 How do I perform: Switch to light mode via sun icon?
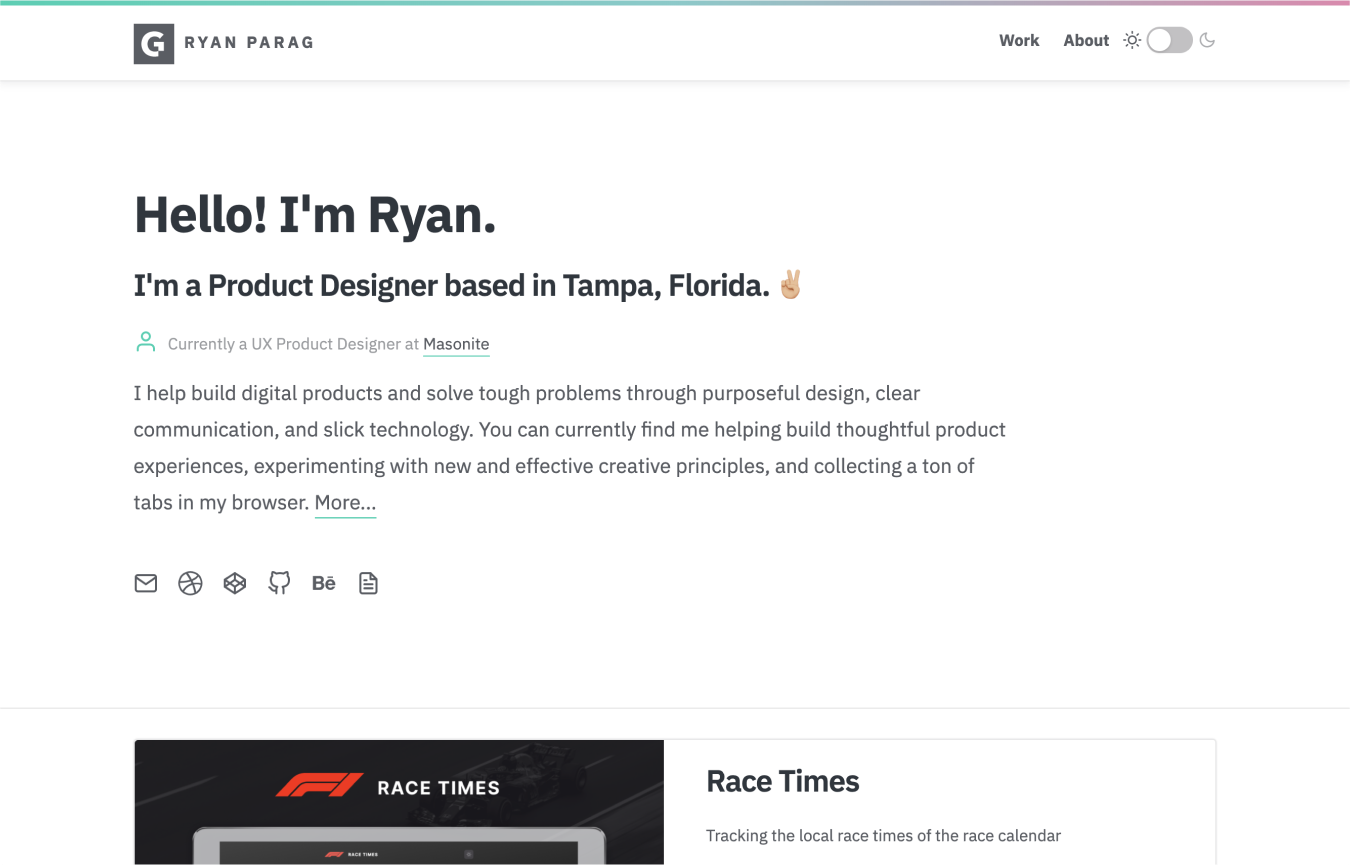pos(1131,40)
